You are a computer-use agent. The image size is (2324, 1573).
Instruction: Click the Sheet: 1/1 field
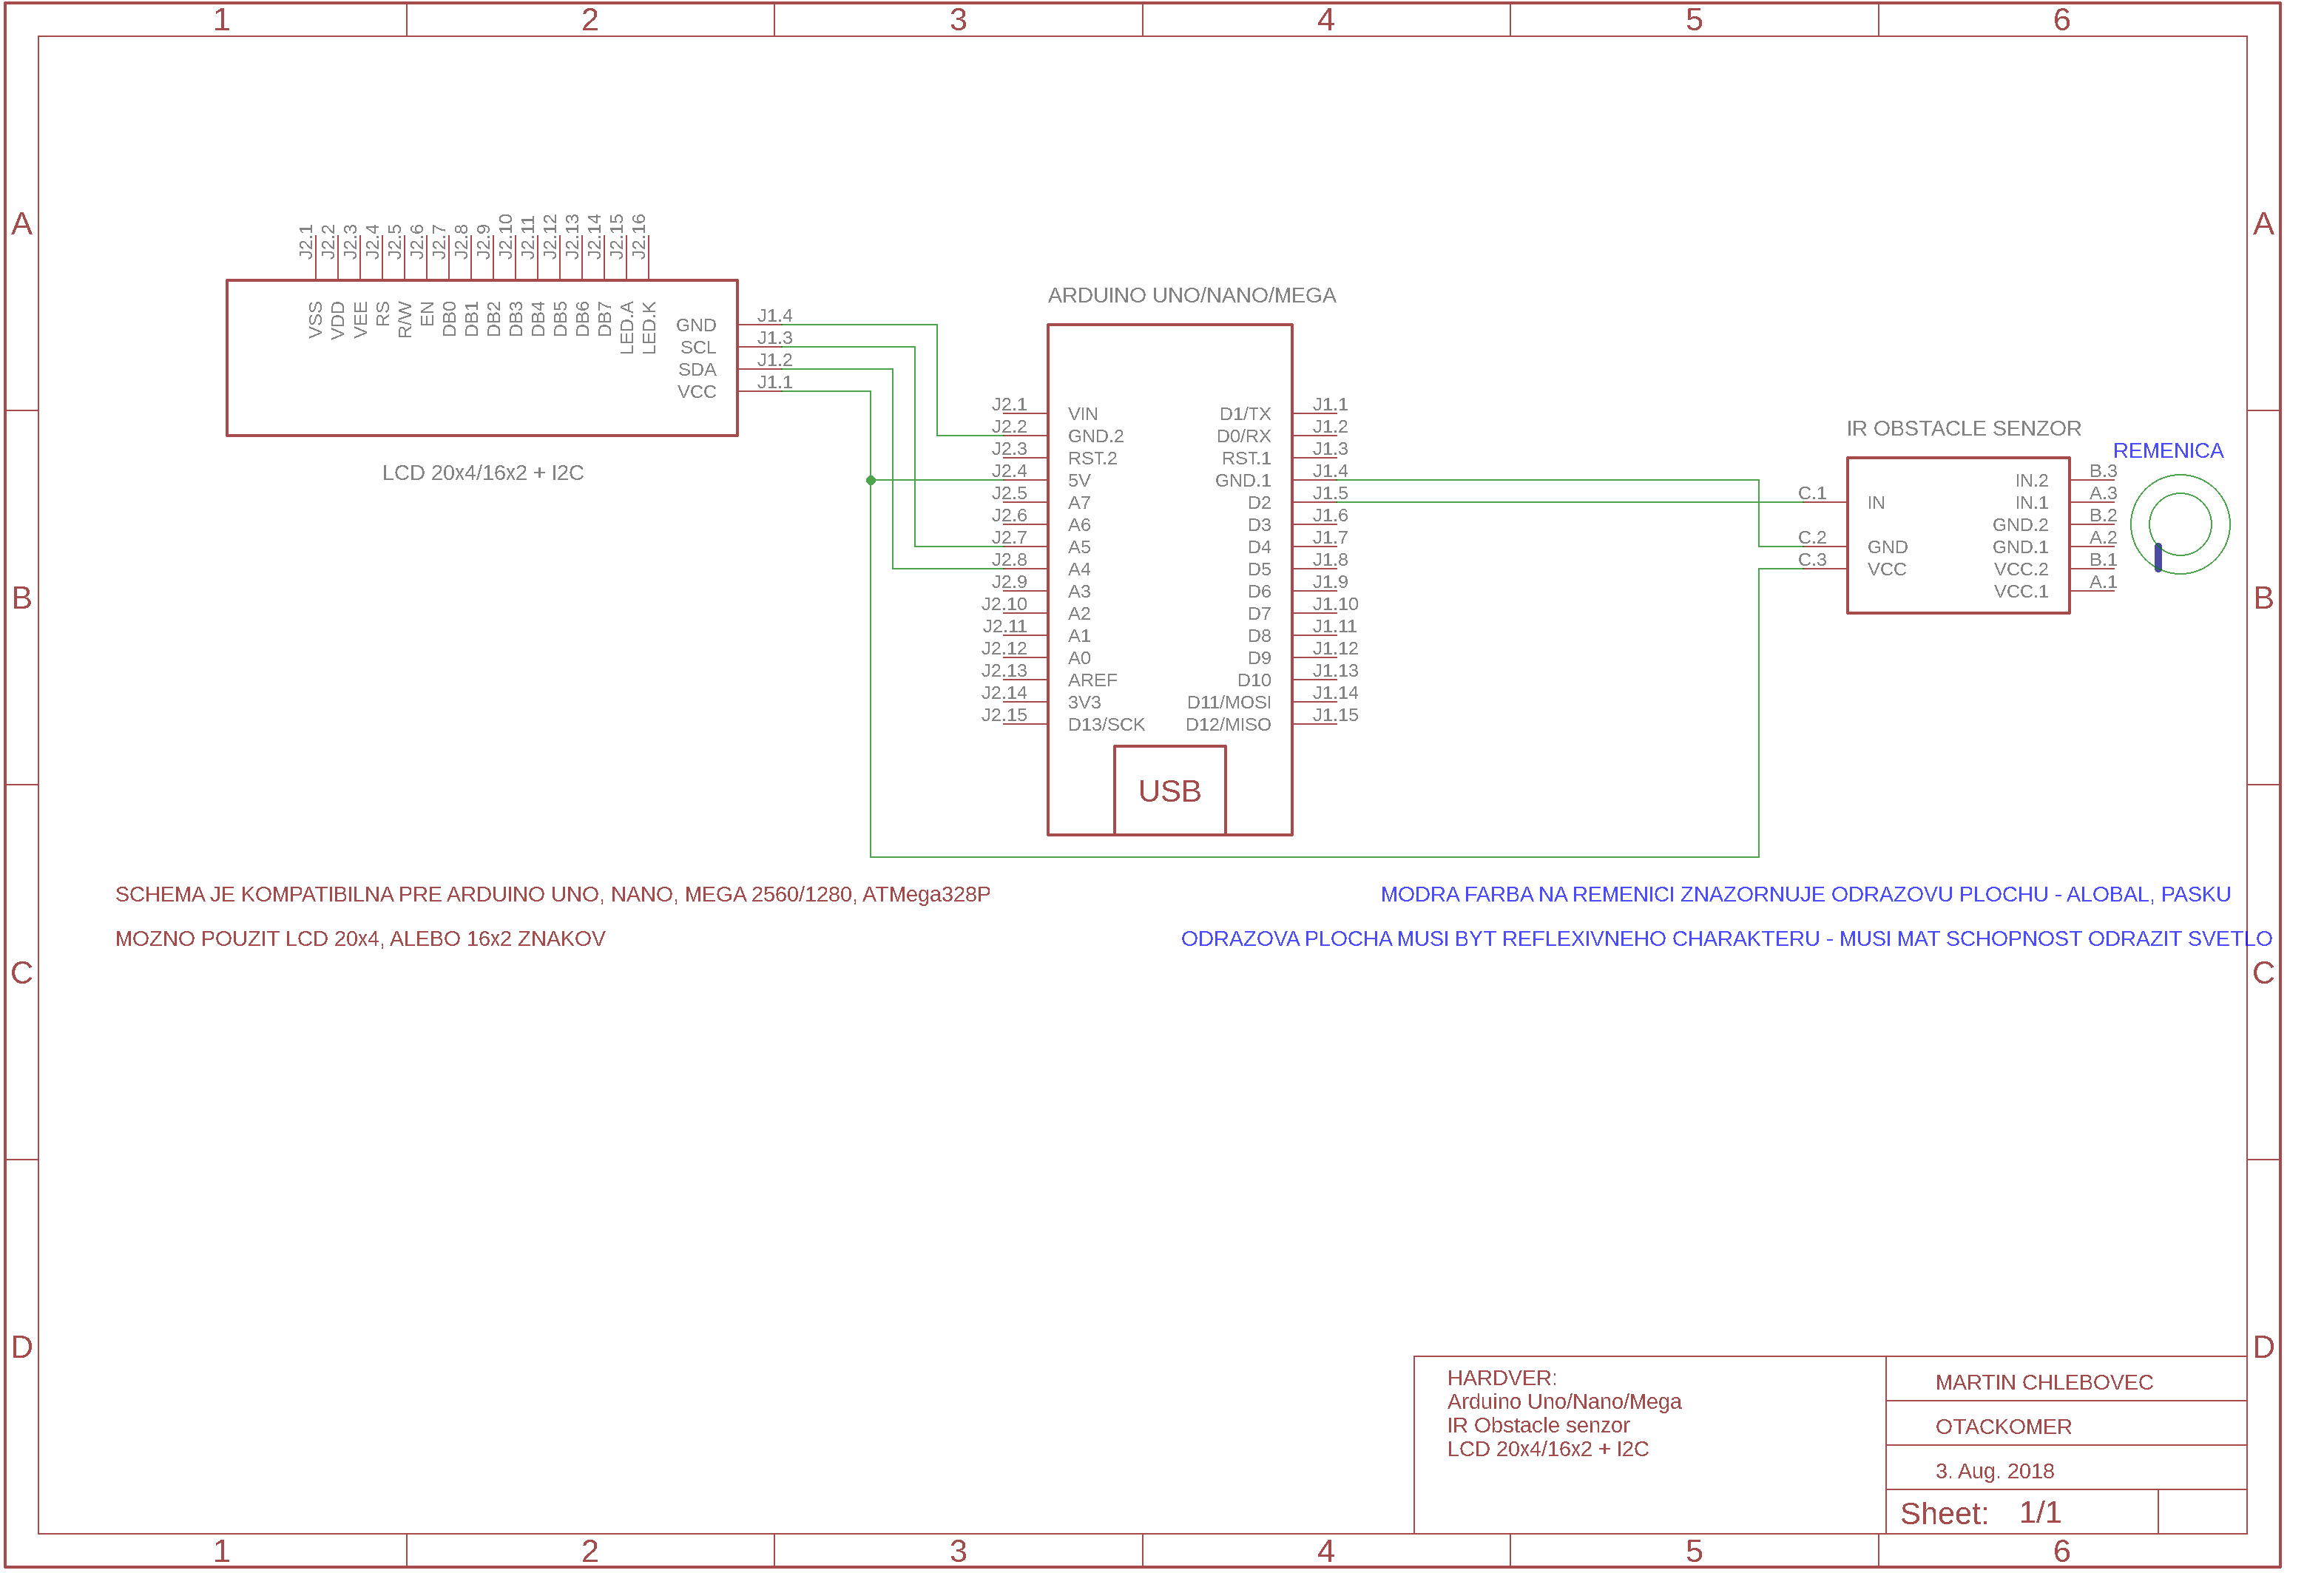coord(1979,1512)
